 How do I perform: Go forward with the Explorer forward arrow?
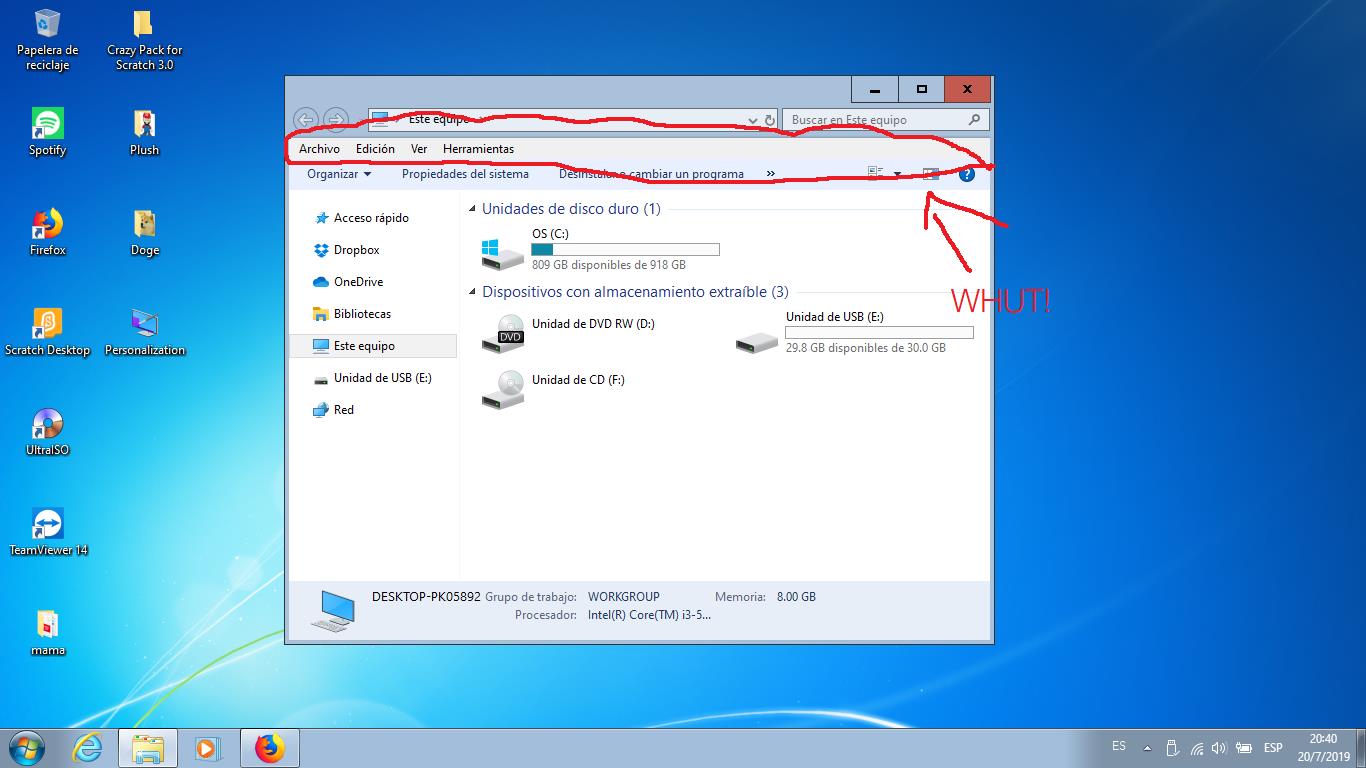point(336,119)
